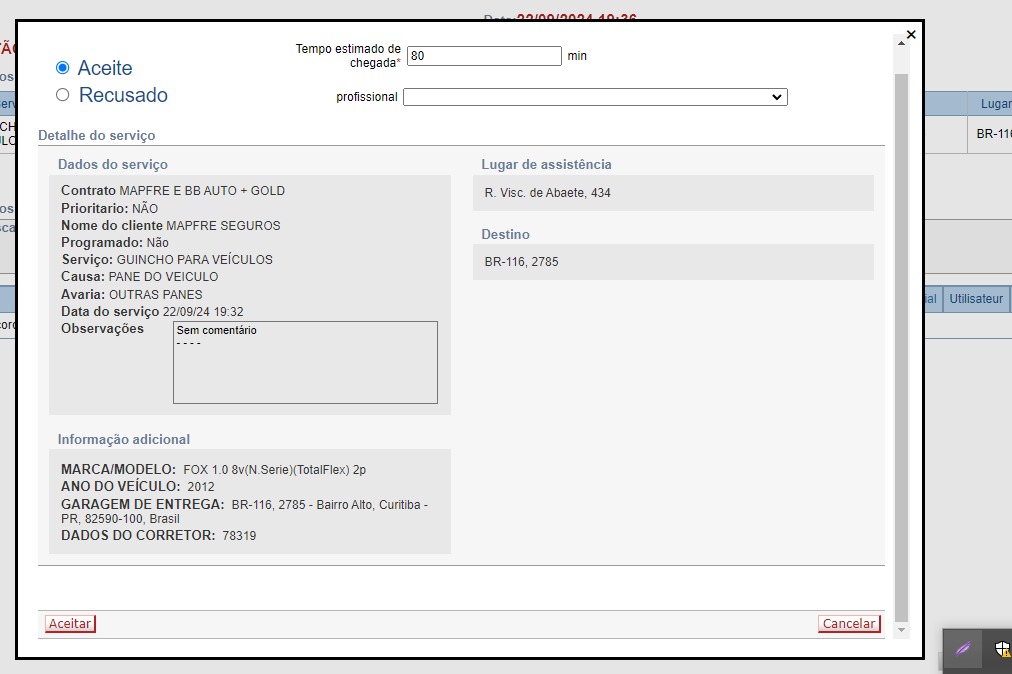The width and height of the screenshot is (1012, 674).
Task: Click the 'Dados do serviço' heading
Action: pyautogui.click(x=113, y=165)
